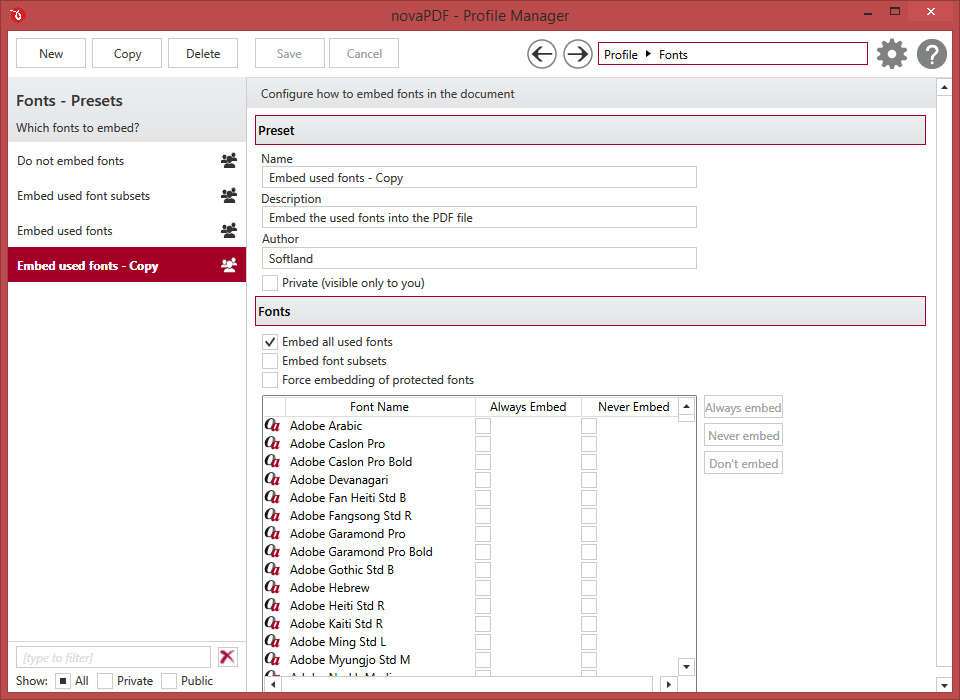This screenshot has width=960, height=700.
Task: Click the font icon beside Adobe Garamond Pro Bold
Action: [x=272, y=551]
